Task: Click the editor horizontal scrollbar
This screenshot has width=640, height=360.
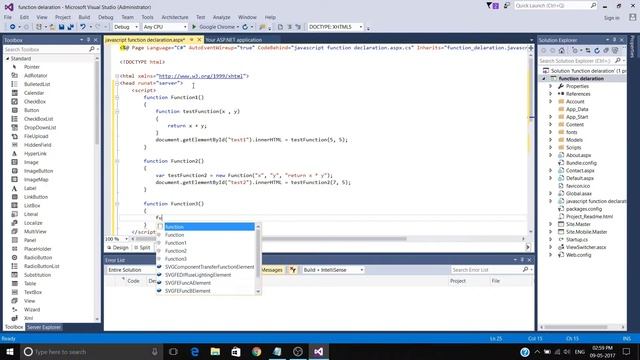Action: [328, 239]
